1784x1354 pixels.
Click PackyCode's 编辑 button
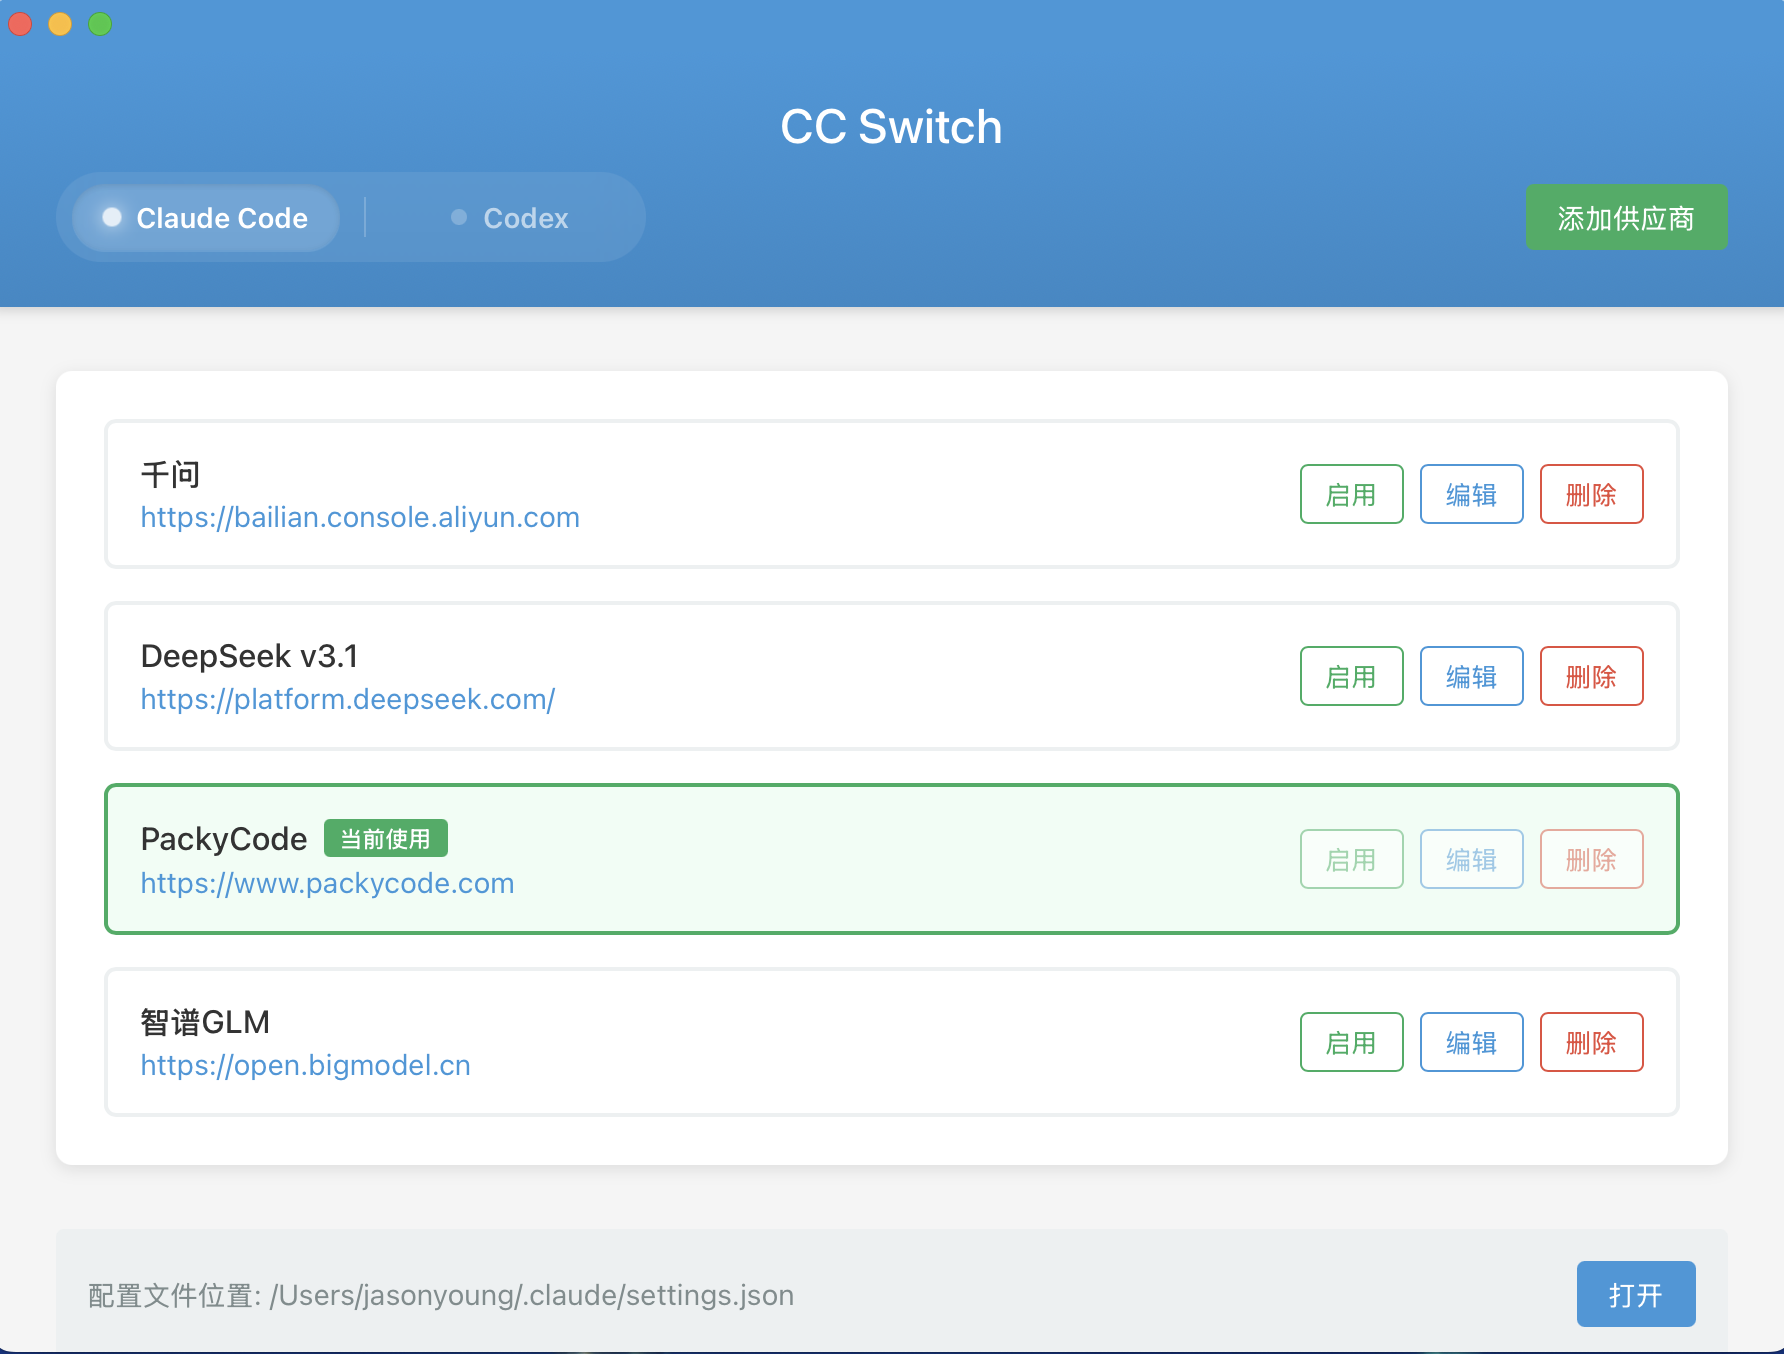(1471, 859)
